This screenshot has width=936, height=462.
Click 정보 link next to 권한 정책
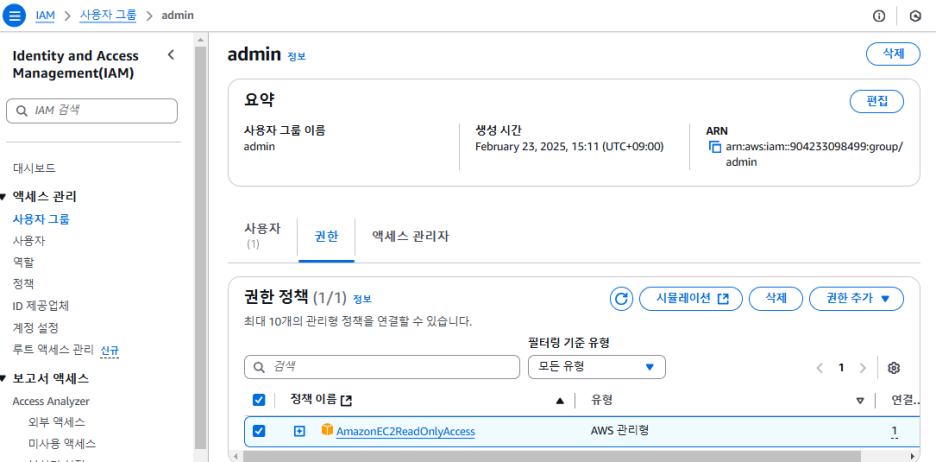point(362,299)
